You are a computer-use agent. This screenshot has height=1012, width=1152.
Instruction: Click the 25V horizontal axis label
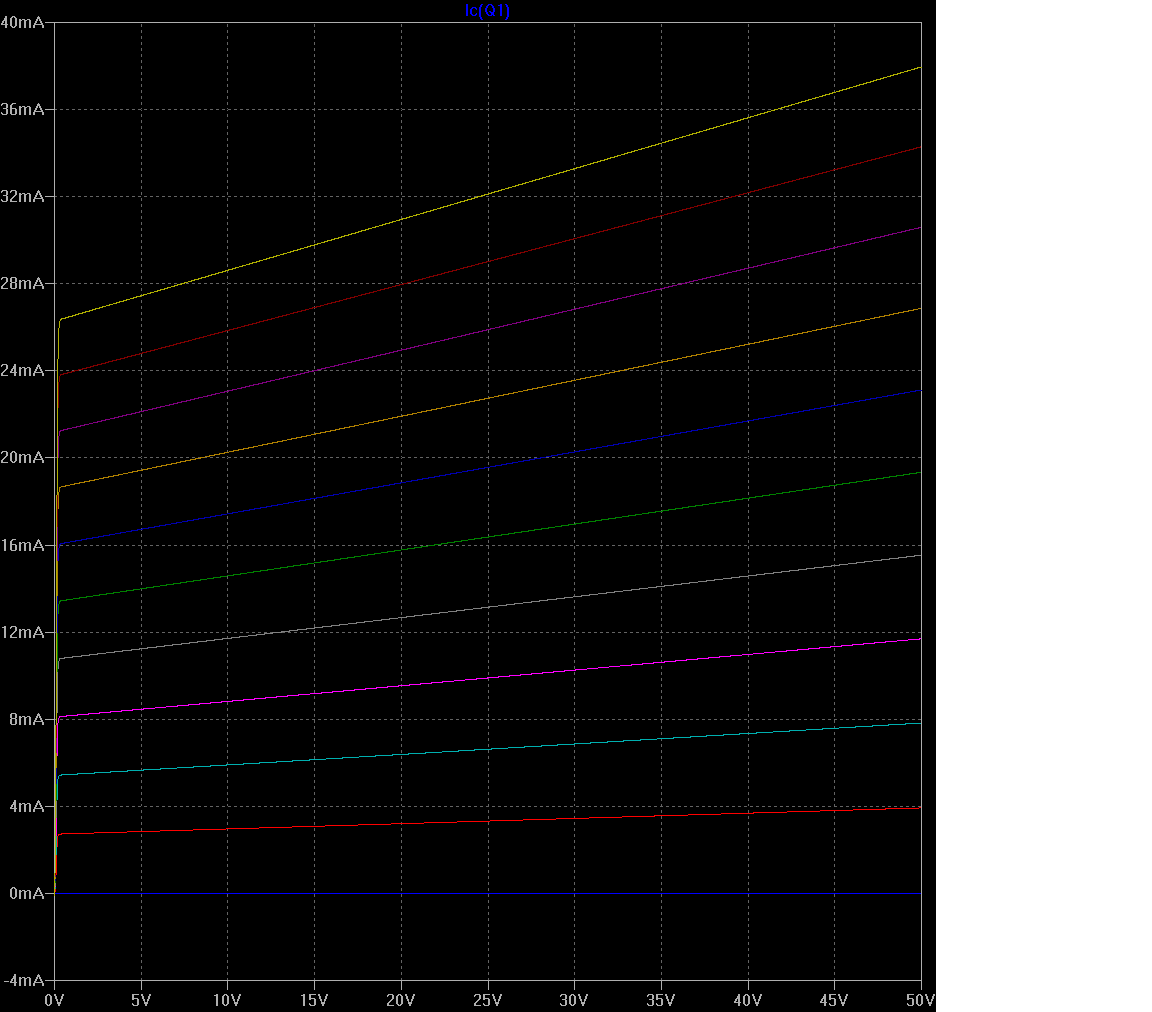[487, 1000]
